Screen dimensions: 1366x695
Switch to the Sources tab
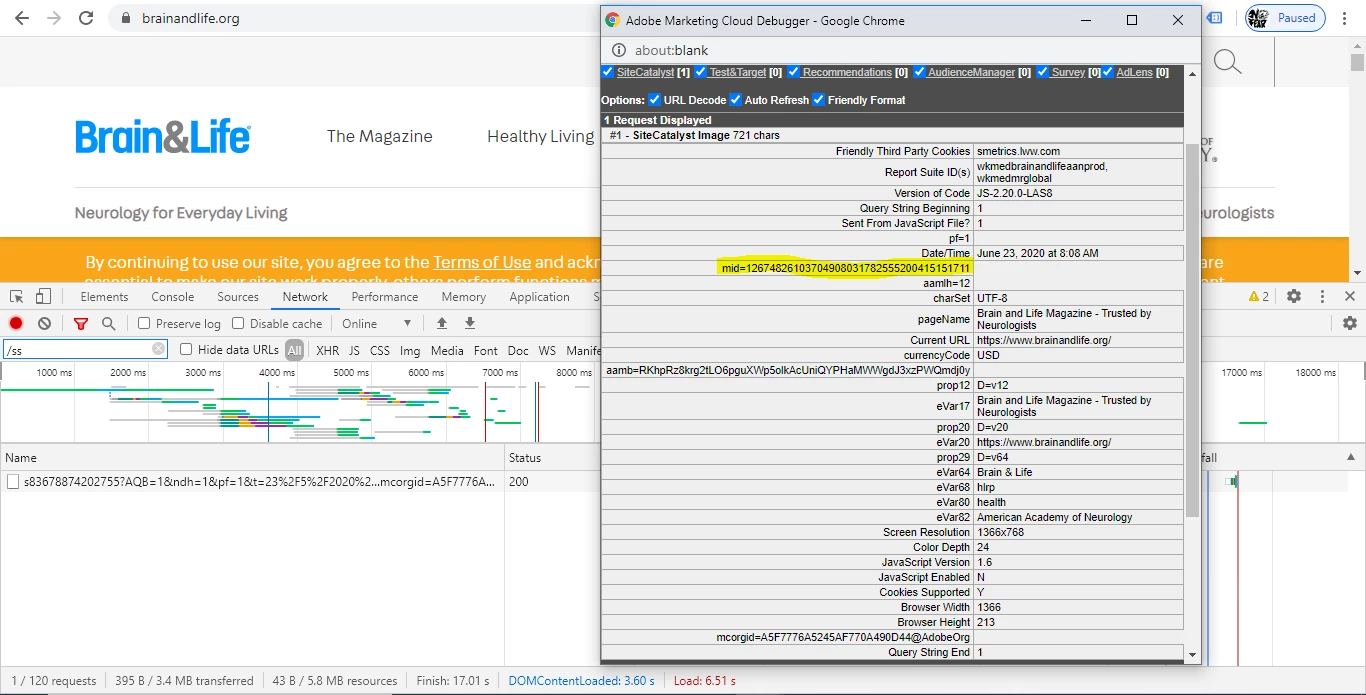pos(238,296)
